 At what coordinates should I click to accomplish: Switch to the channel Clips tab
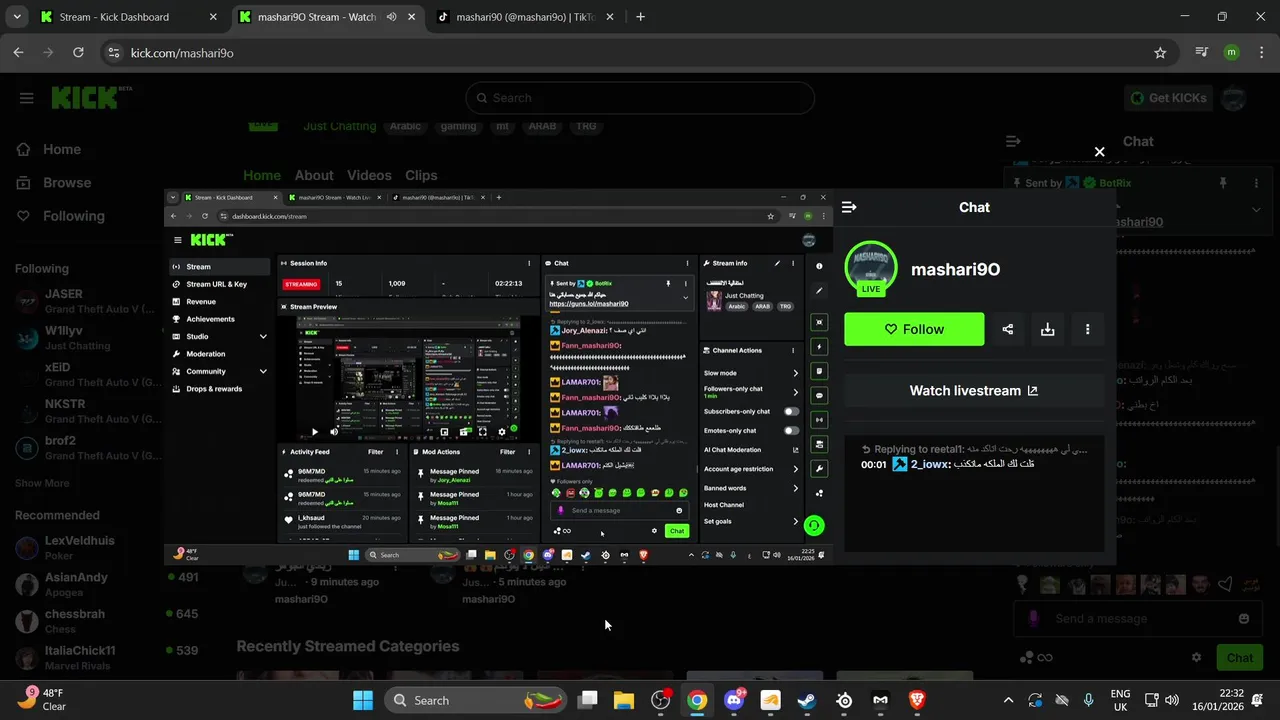421,175
